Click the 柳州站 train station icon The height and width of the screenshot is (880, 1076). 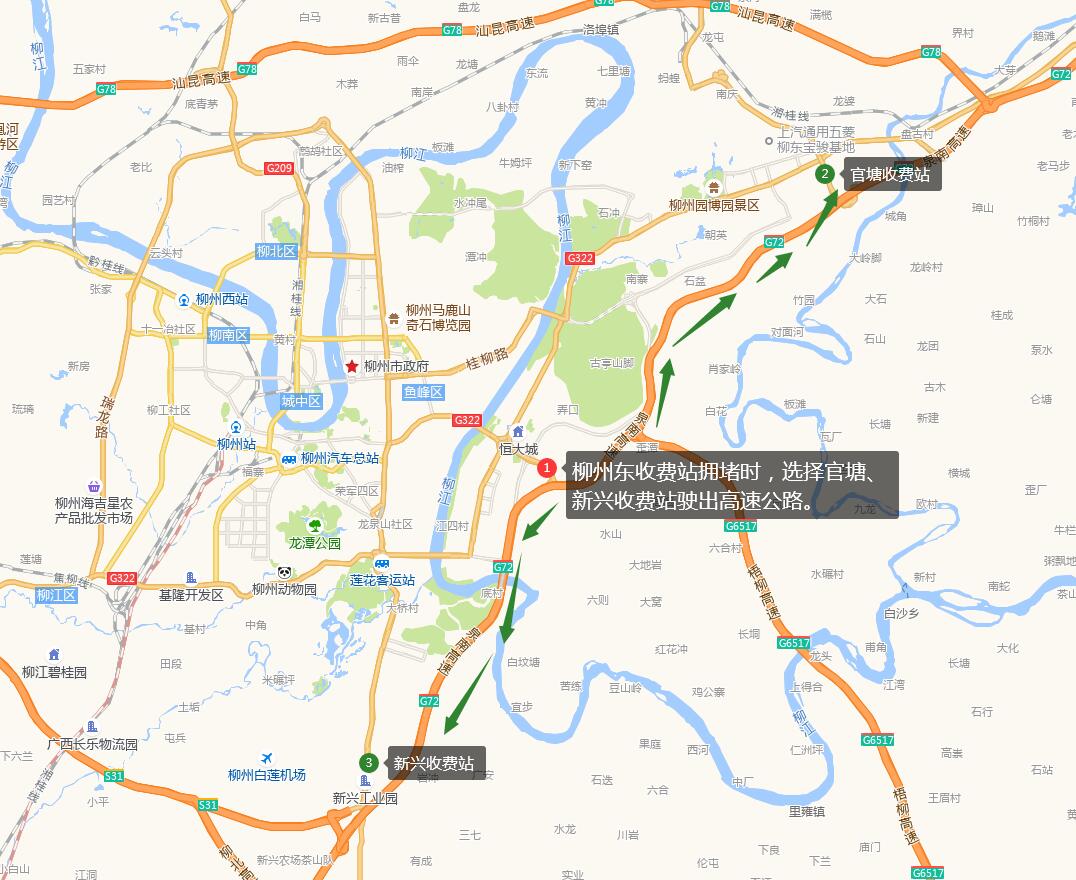236,427
